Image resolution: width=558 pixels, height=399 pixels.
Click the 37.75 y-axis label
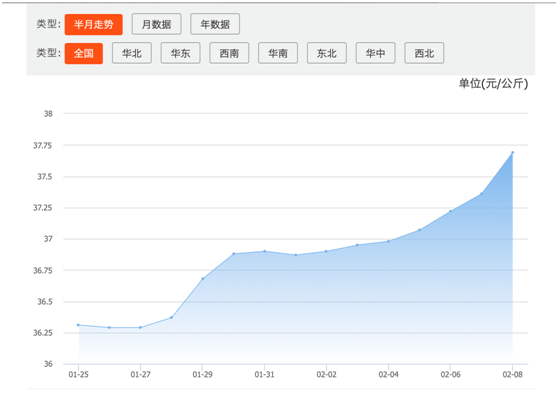(x=43, y=145)
